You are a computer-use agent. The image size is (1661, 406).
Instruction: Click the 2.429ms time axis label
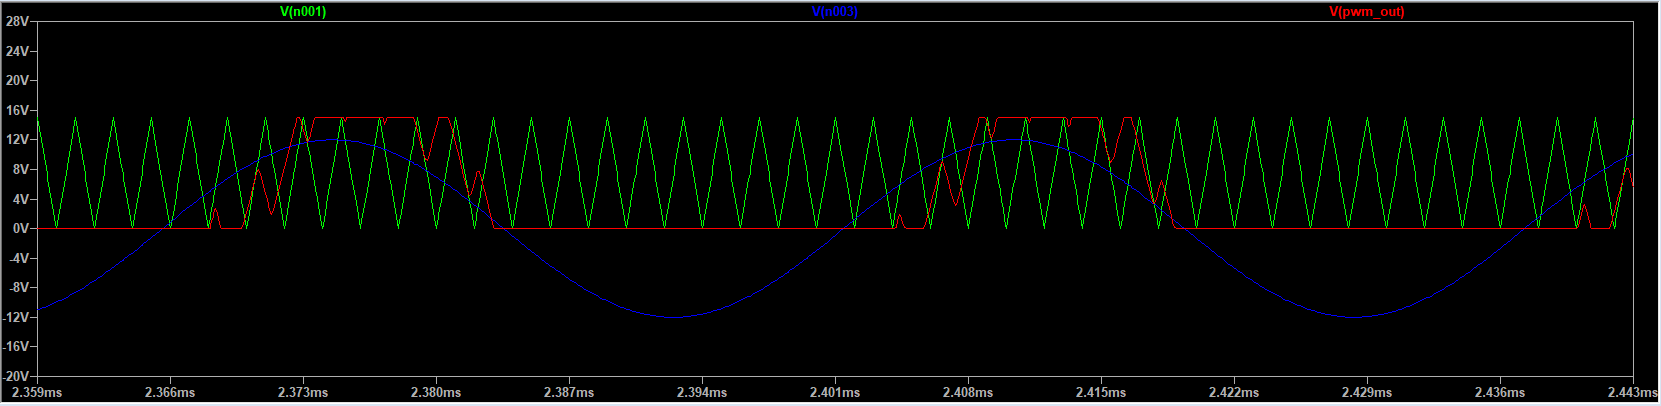[x=1367, y=393]
